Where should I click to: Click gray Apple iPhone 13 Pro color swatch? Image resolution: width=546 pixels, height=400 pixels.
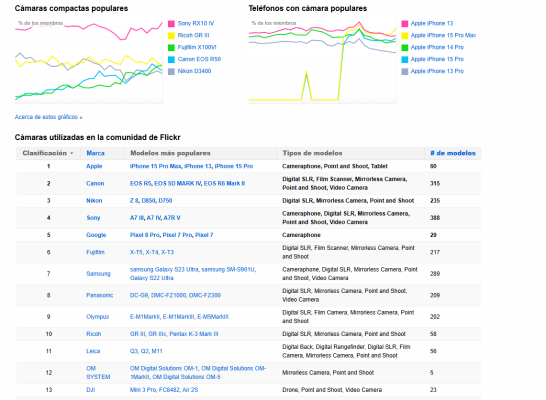(405, 71)
